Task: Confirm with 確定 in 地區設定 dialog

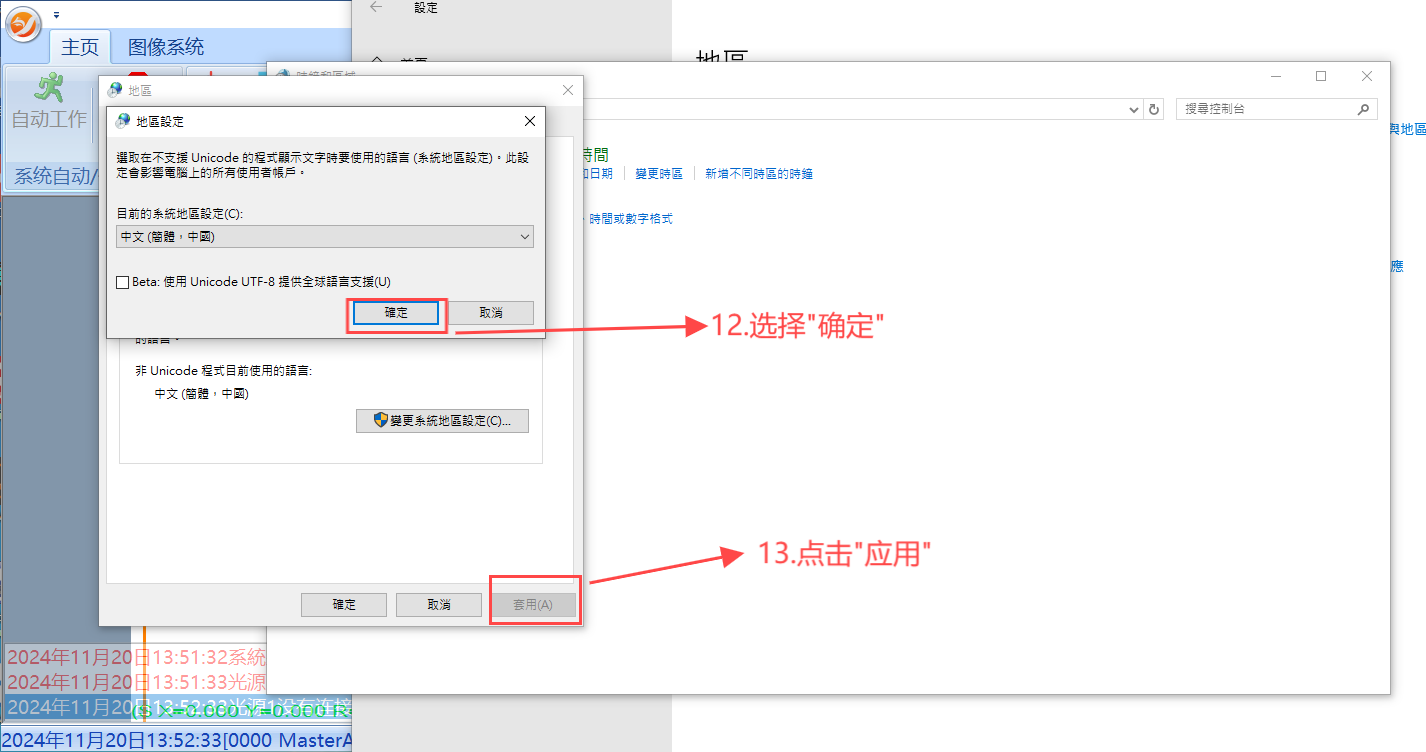Action: [x=396, y=313]
